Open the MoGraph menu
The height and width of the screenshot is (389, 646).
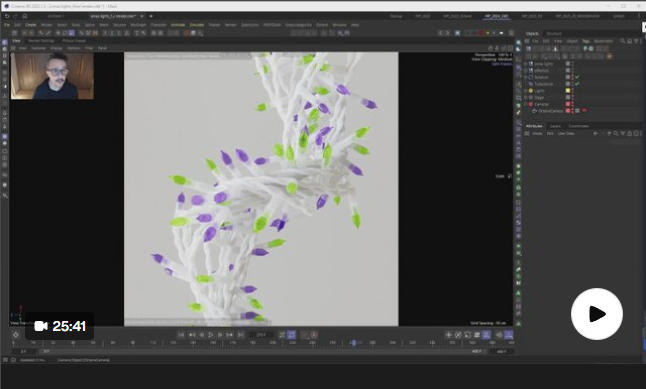point(138,25)
